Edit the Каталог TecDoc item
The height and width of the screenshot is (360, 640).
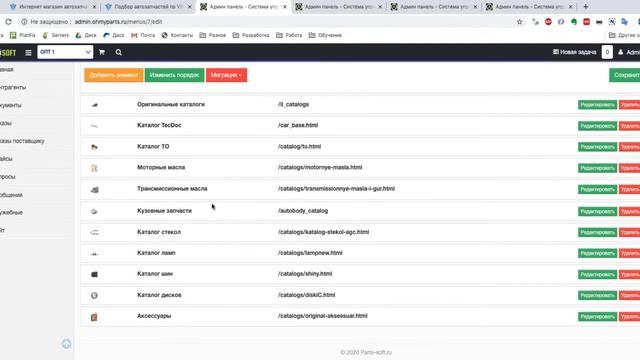[597, 126]
